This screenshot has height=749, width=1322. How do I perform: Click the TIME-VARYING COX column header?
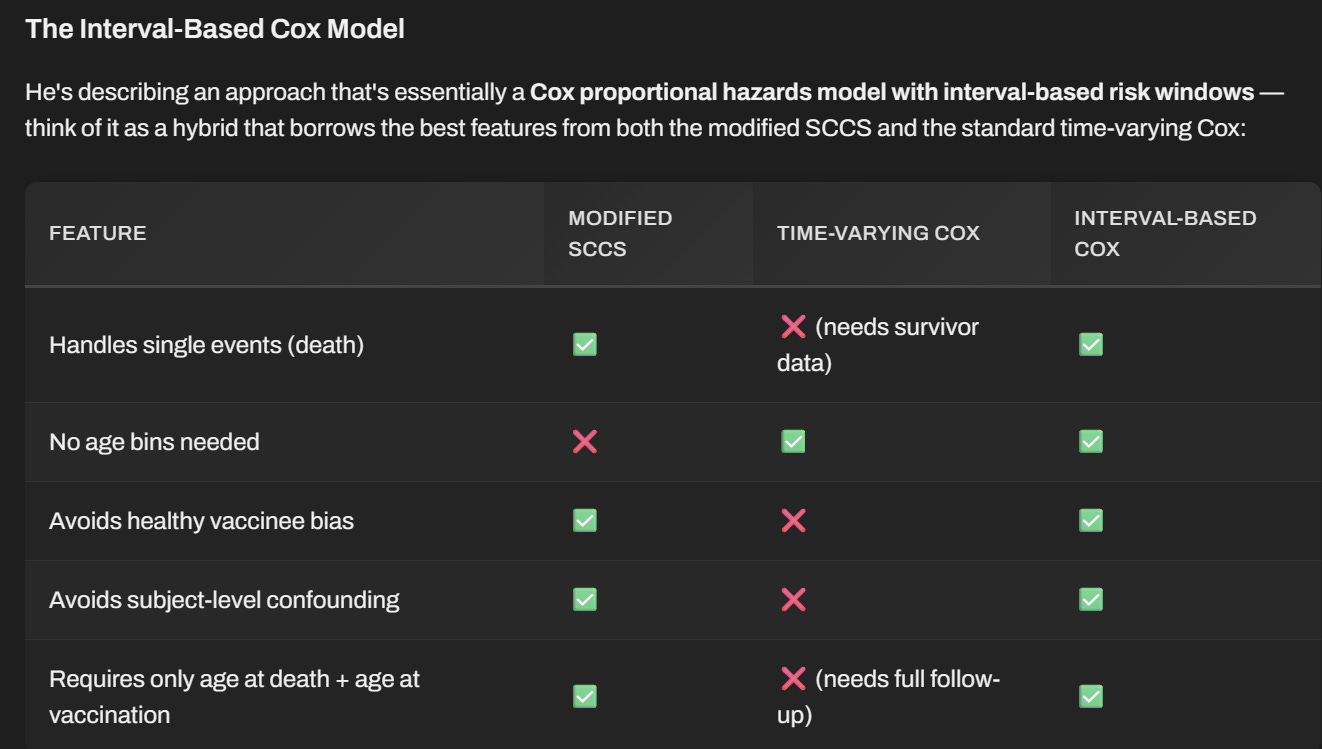coord(878,233)
